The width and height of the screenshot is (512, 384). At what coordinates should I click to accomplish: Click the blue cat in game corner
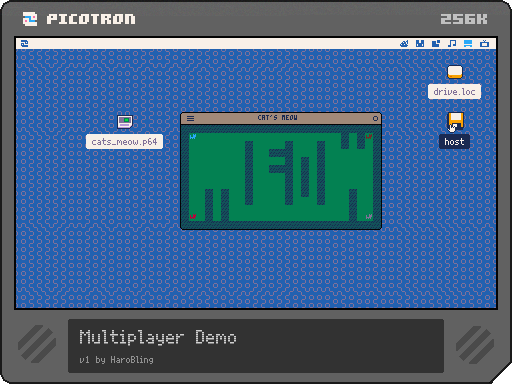coord(193,136)
